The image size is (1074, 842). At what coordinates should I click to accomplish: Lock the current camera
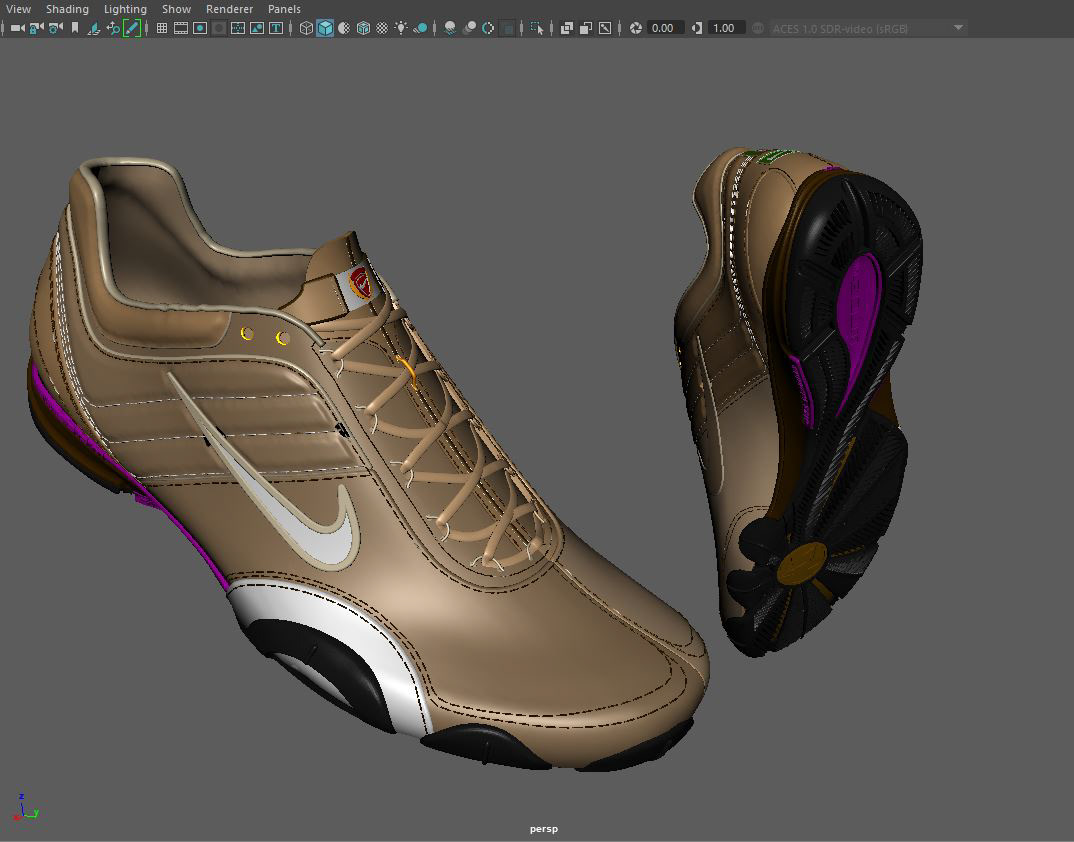point(36,28)
